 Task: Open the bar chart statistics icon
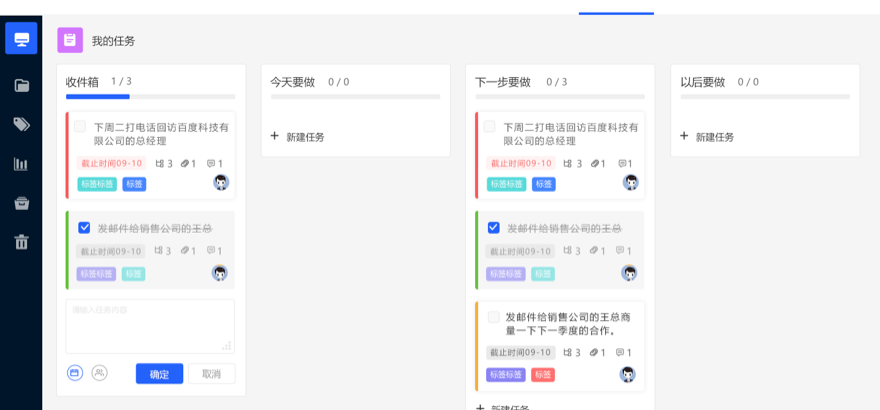[x=21, y=164]
